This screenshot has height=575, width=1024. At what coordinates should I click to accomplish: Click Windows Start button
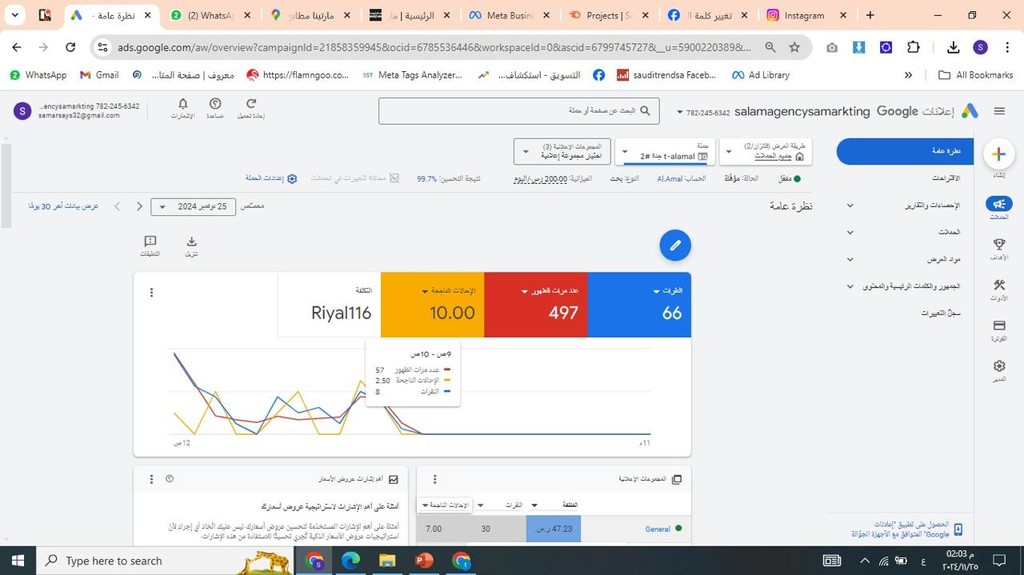18,561
